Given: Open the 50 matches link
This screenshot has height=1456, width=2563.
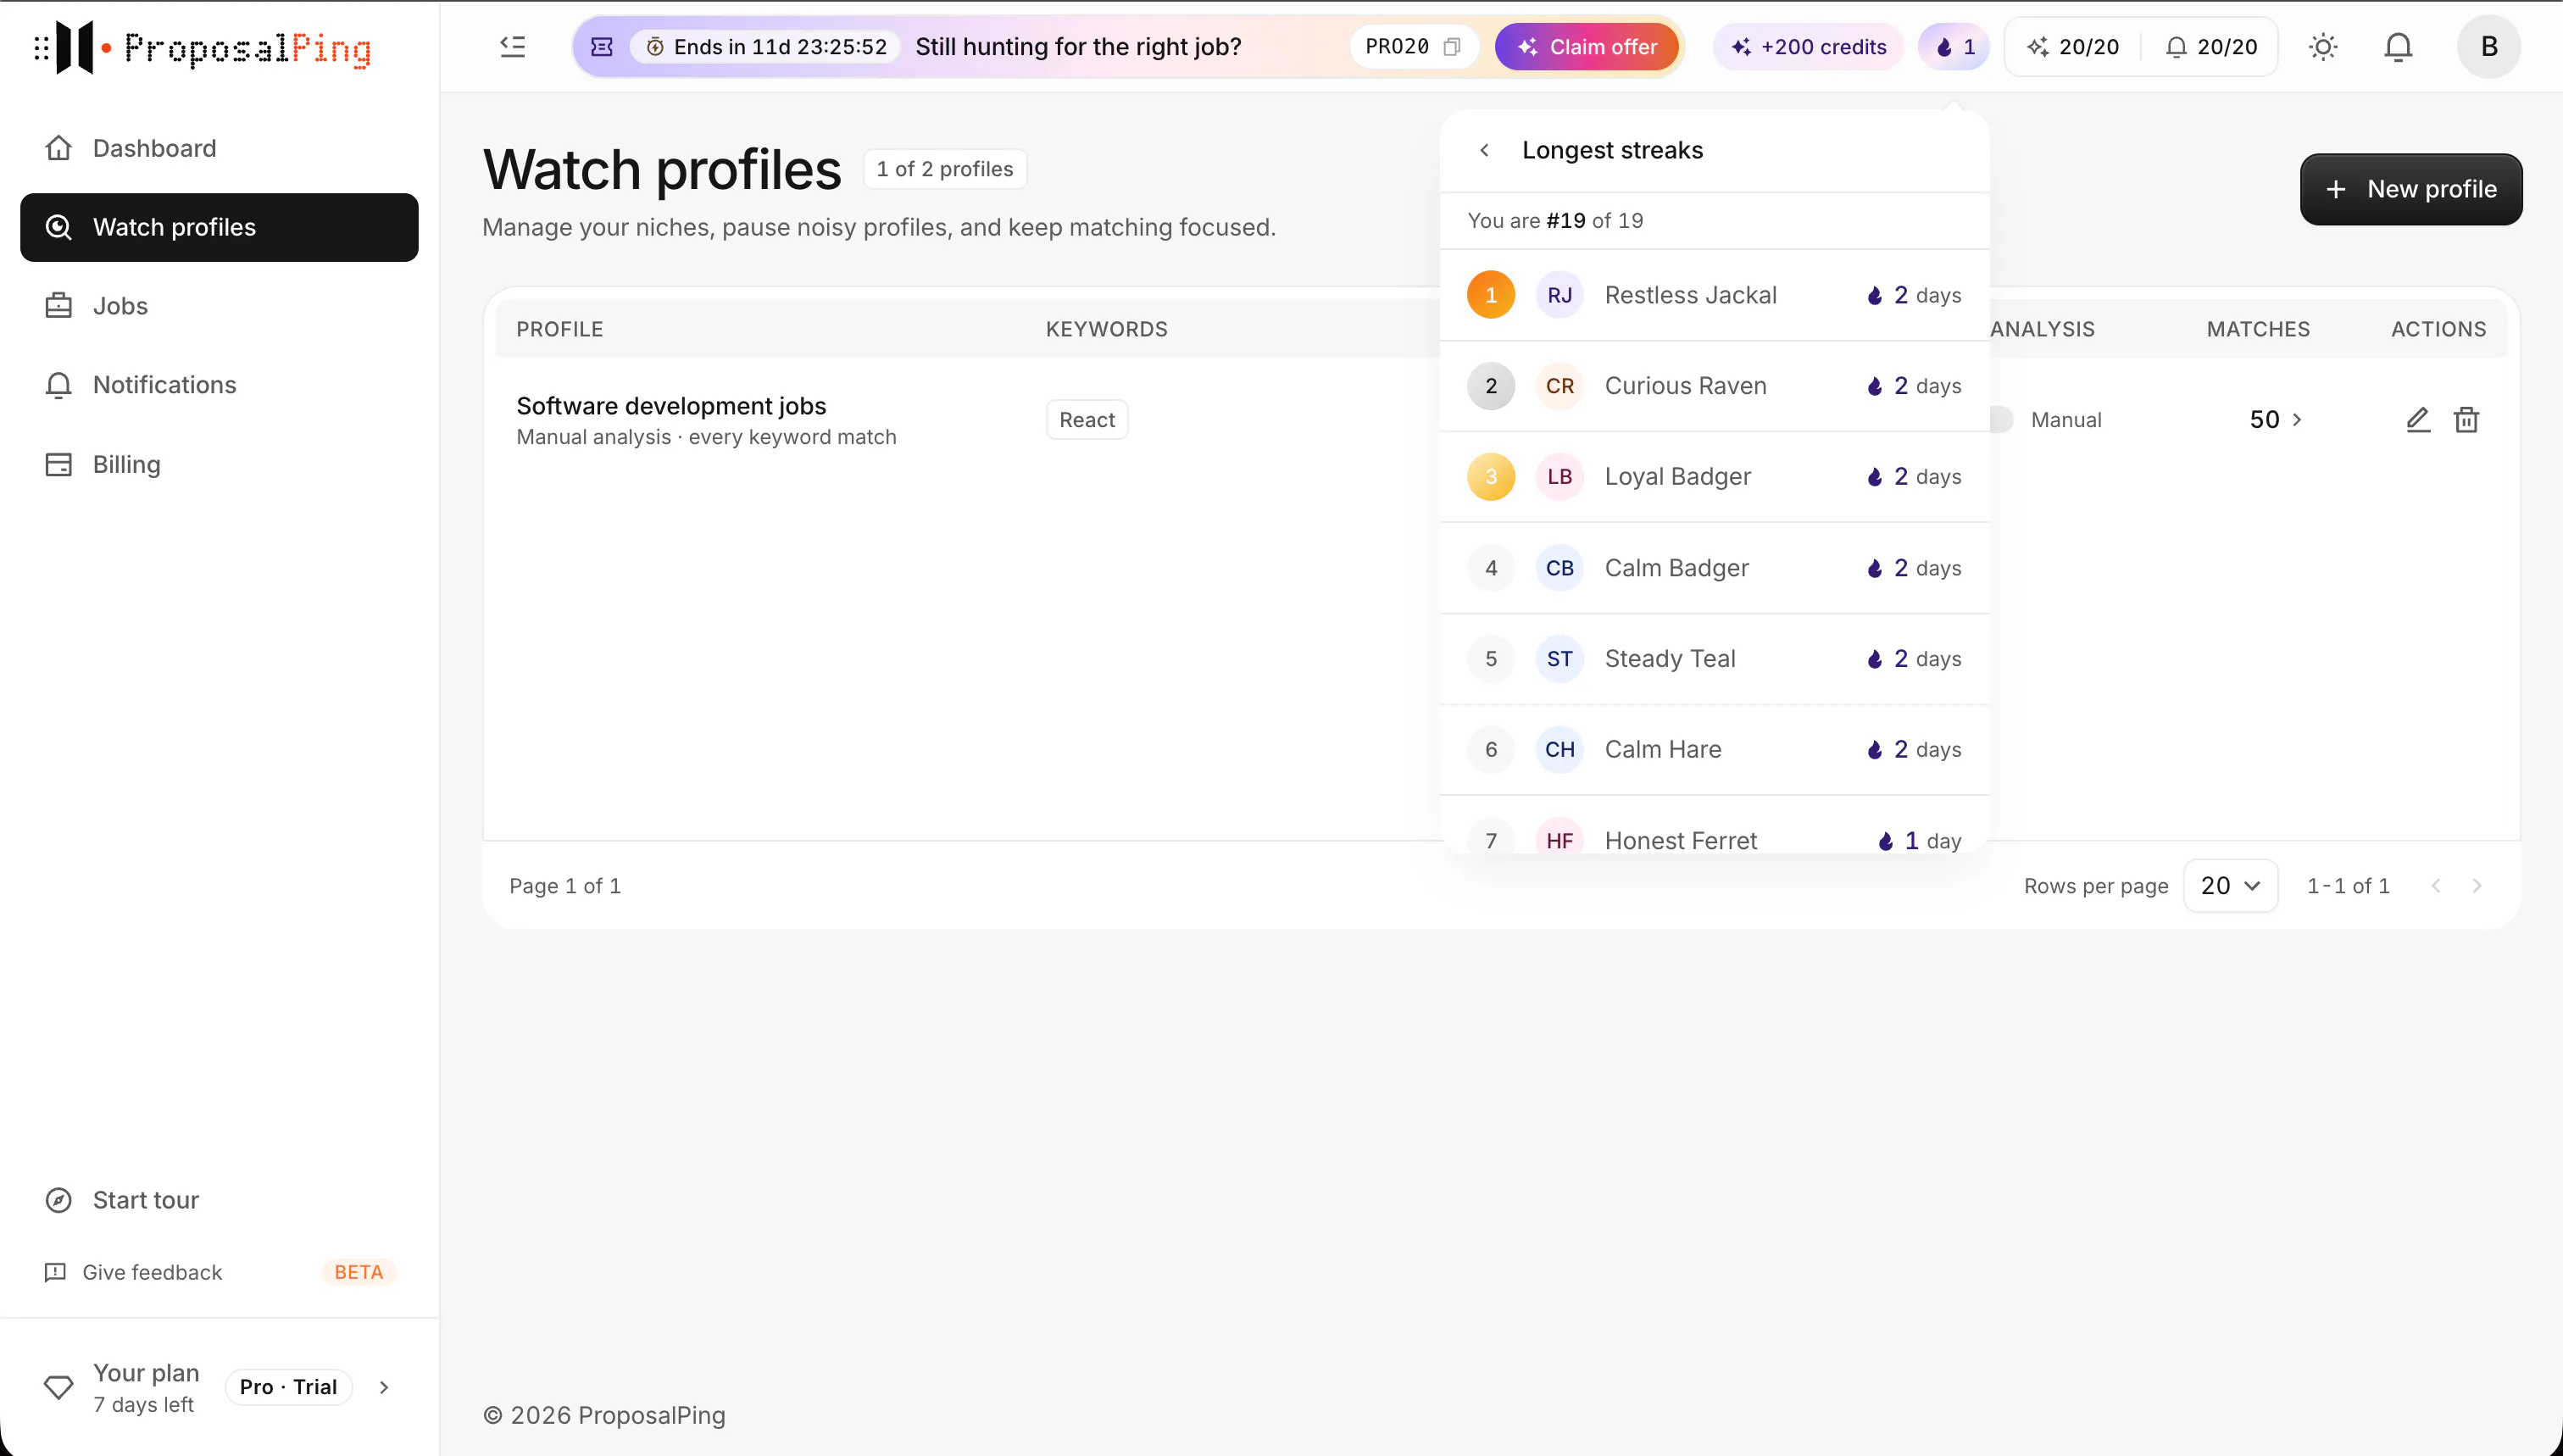Looking at the screenshot, I should tap(2275, 420).
